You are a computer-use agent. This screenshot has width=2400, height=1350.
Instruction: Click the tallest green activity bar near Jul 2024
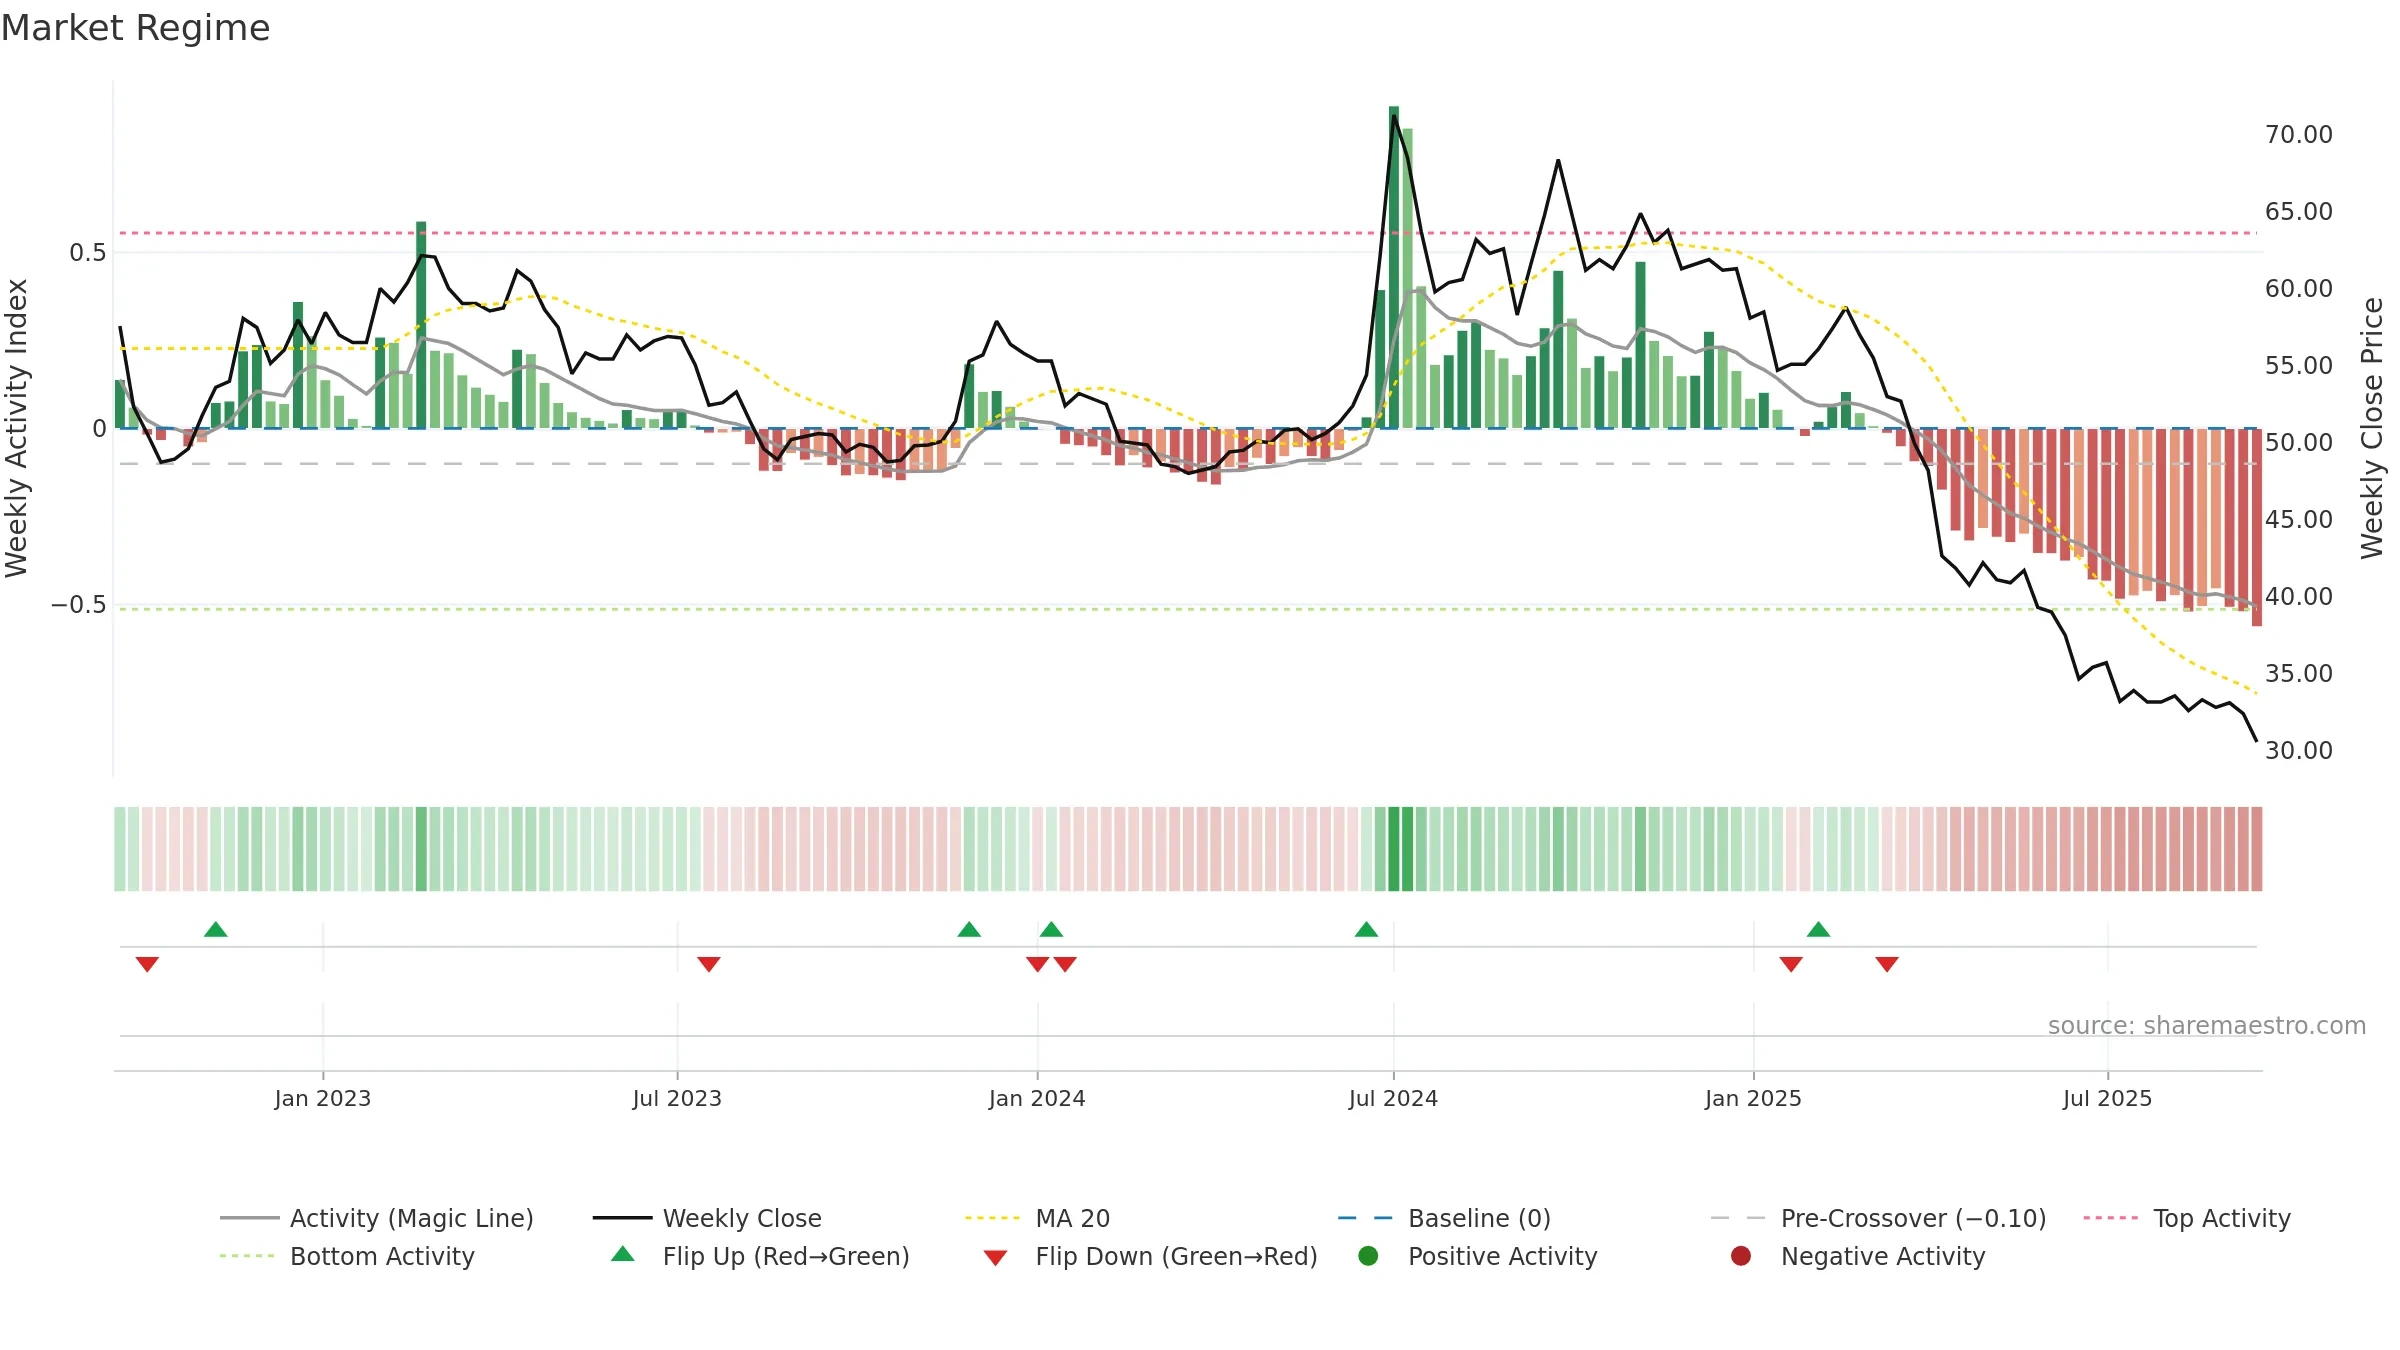coord(1394,267)
